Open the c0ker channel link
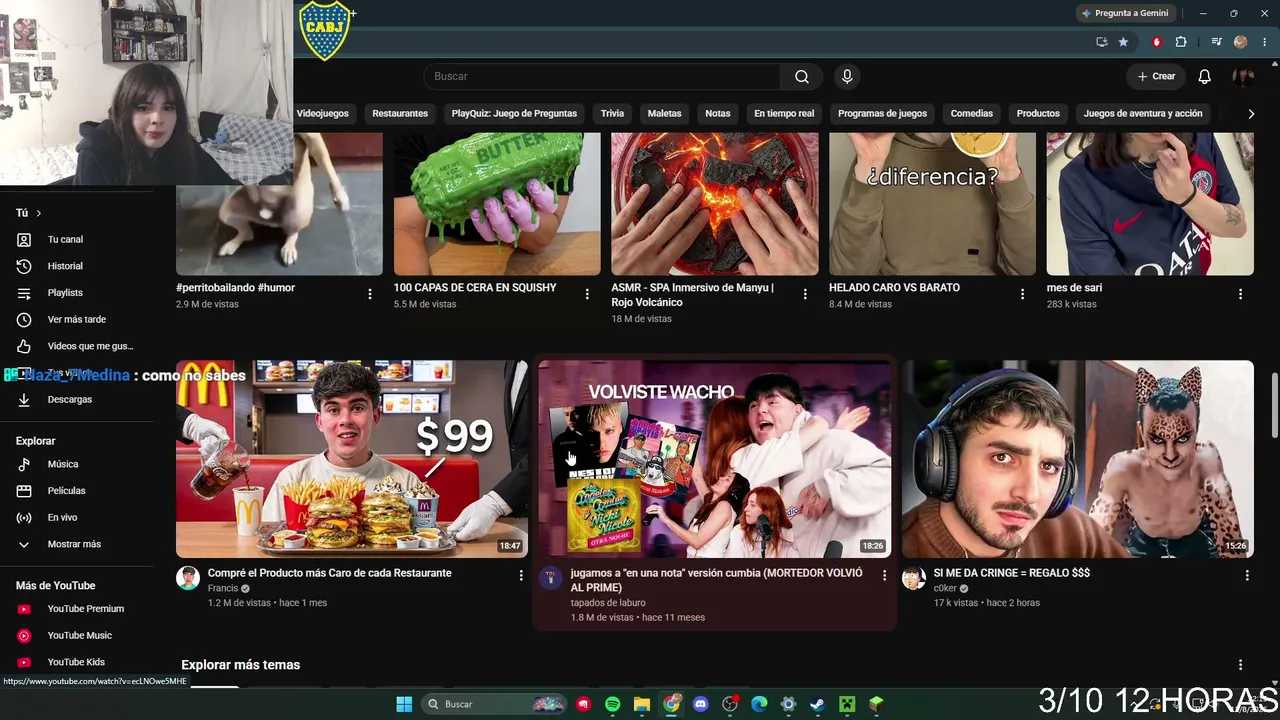The width and height of the screenshot is (1280, 720). (945, 589)
